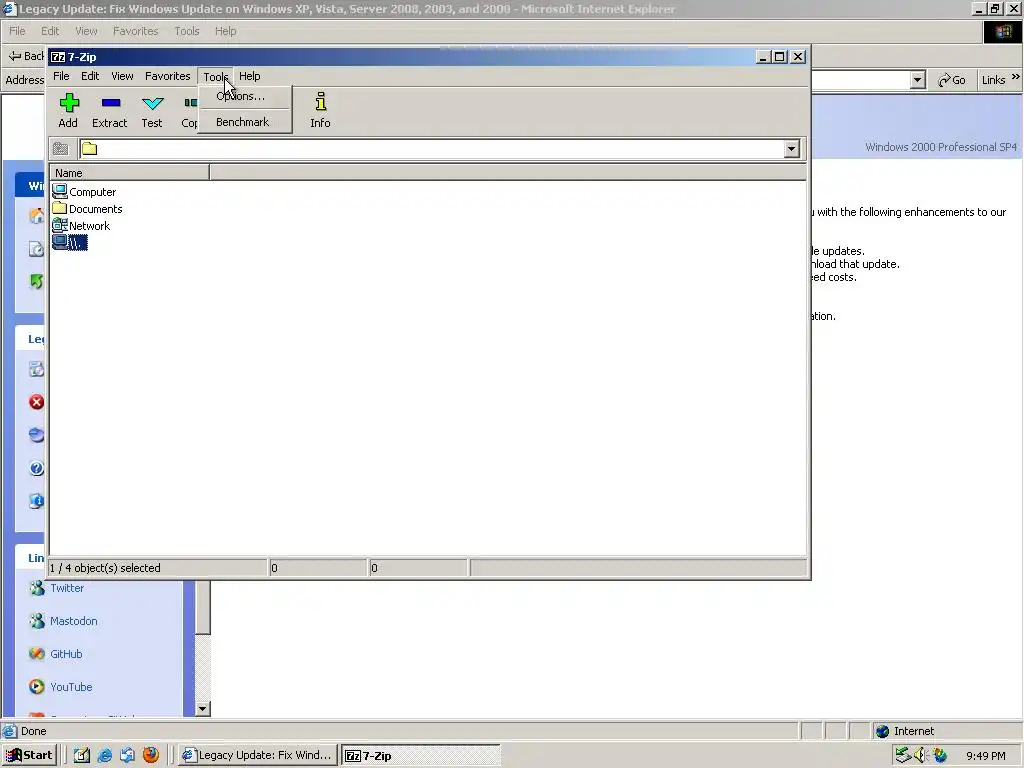
Task: Launch Internet Explorer from Quick Launch
Action: click(x=104, y=755)
